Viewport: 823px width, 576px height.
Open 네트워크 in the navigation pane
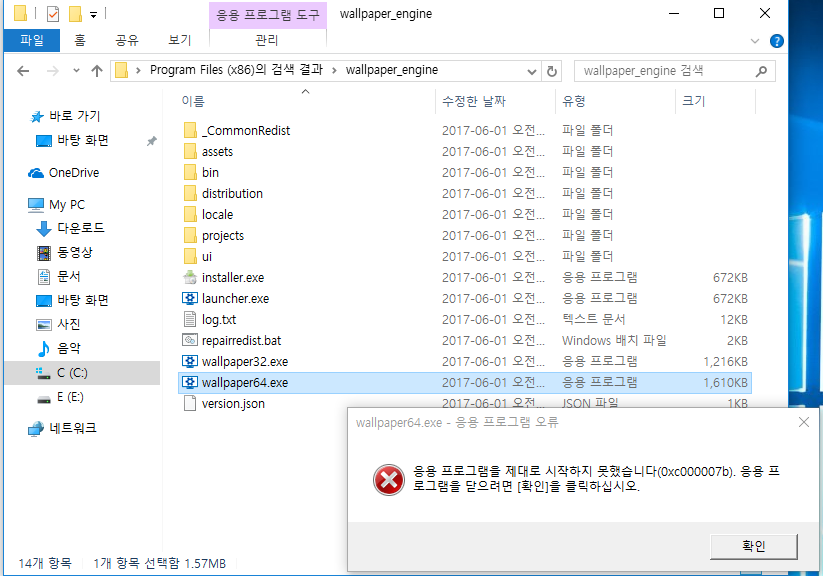point(62,428)
